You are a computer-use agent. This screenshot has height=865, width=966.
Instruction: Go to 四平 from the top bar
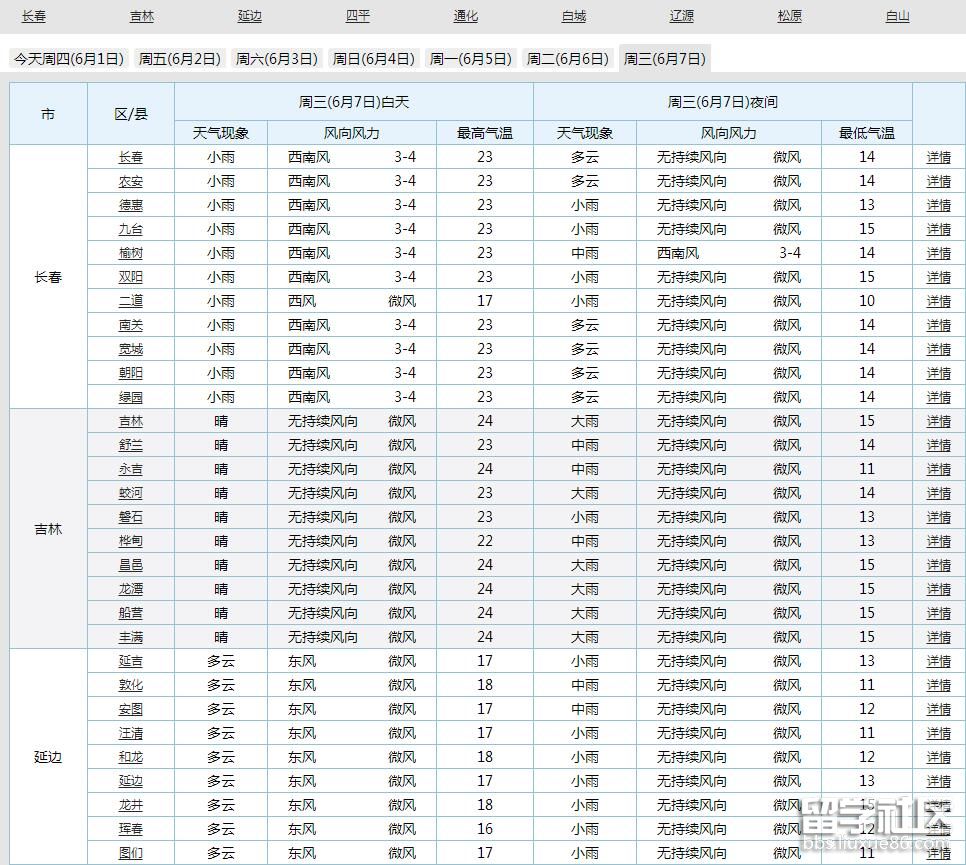[357, 16]
